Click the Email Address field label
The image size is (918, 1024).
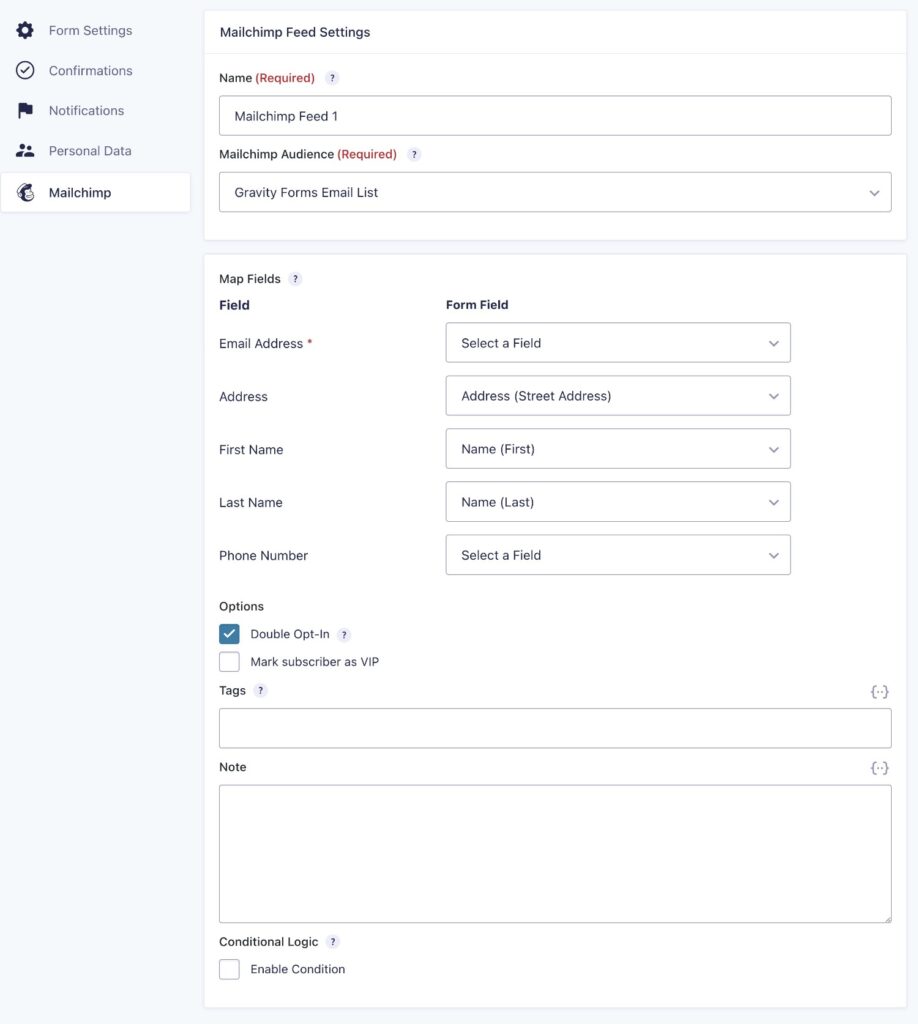pyautogui.click(x=261, y=344)
